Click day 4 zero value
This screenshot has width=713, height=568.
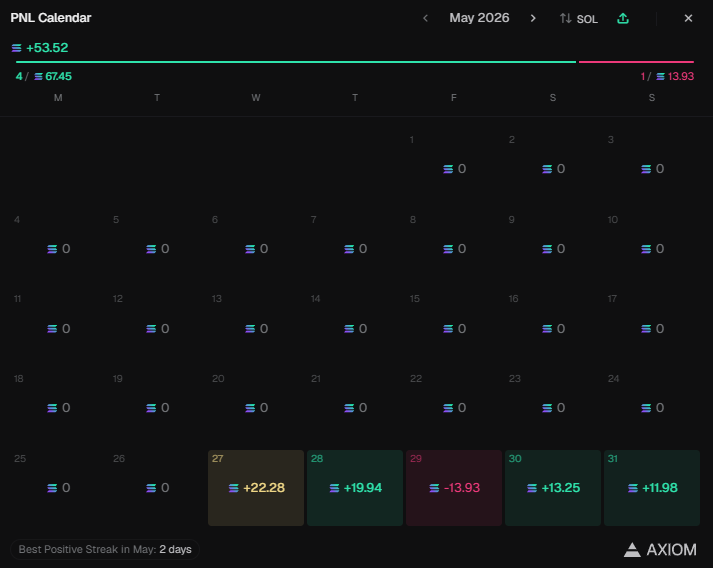pos(66,249)
